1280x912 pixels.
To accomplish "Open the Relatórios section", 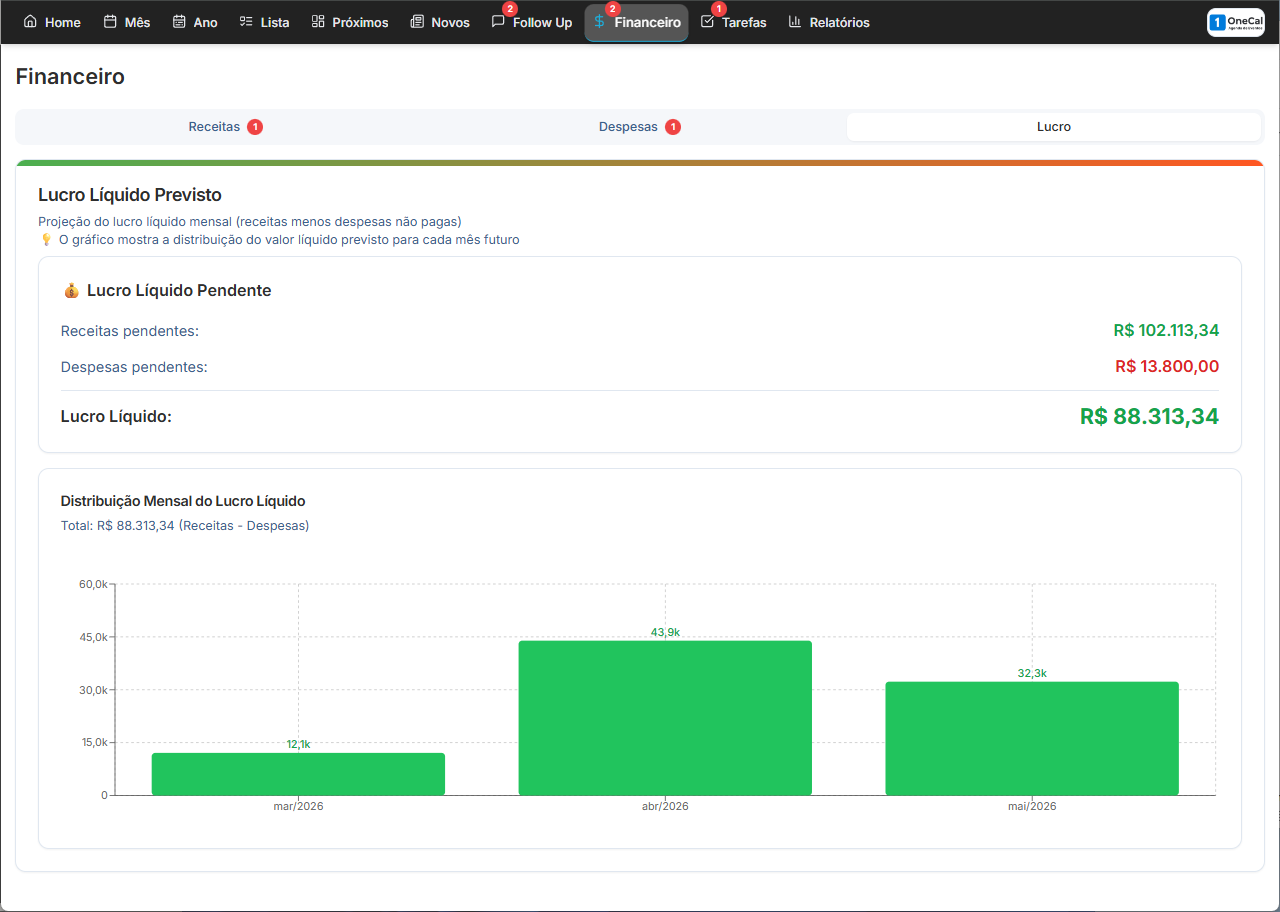I will [x=829, y=22].
